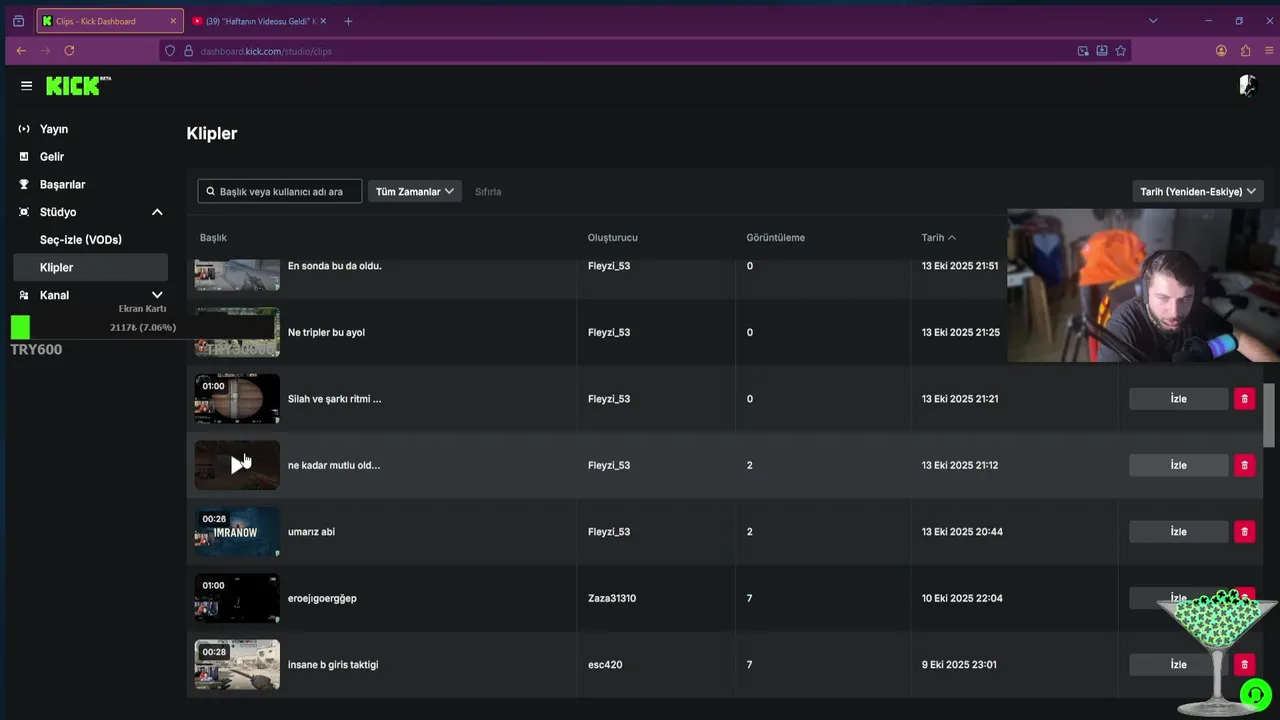Open the browser extensions puzzle icon

click(x=1245, y=51)
